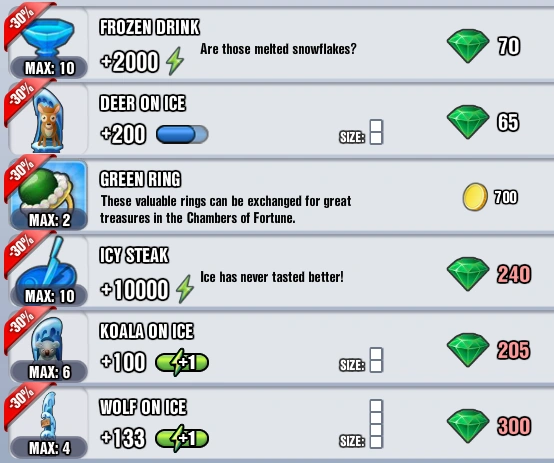Tap the blue capacity bar on Deer on Ice

click(x=182, y=135)
